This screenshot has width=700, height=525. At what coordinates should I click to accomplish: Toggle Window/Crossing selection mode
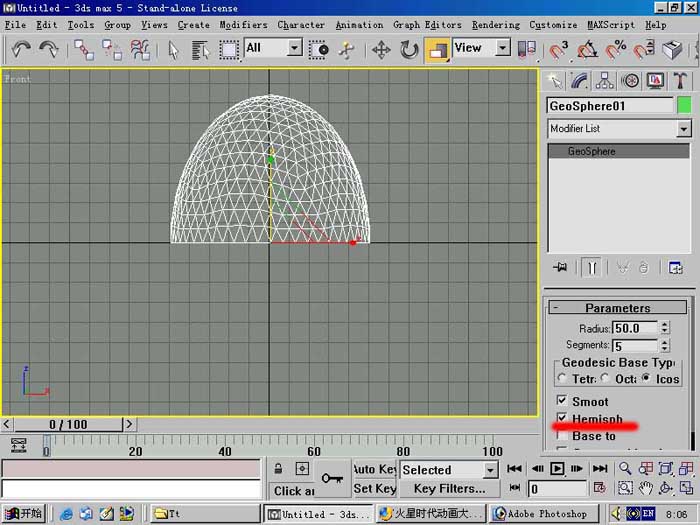(x=318, y=50)
